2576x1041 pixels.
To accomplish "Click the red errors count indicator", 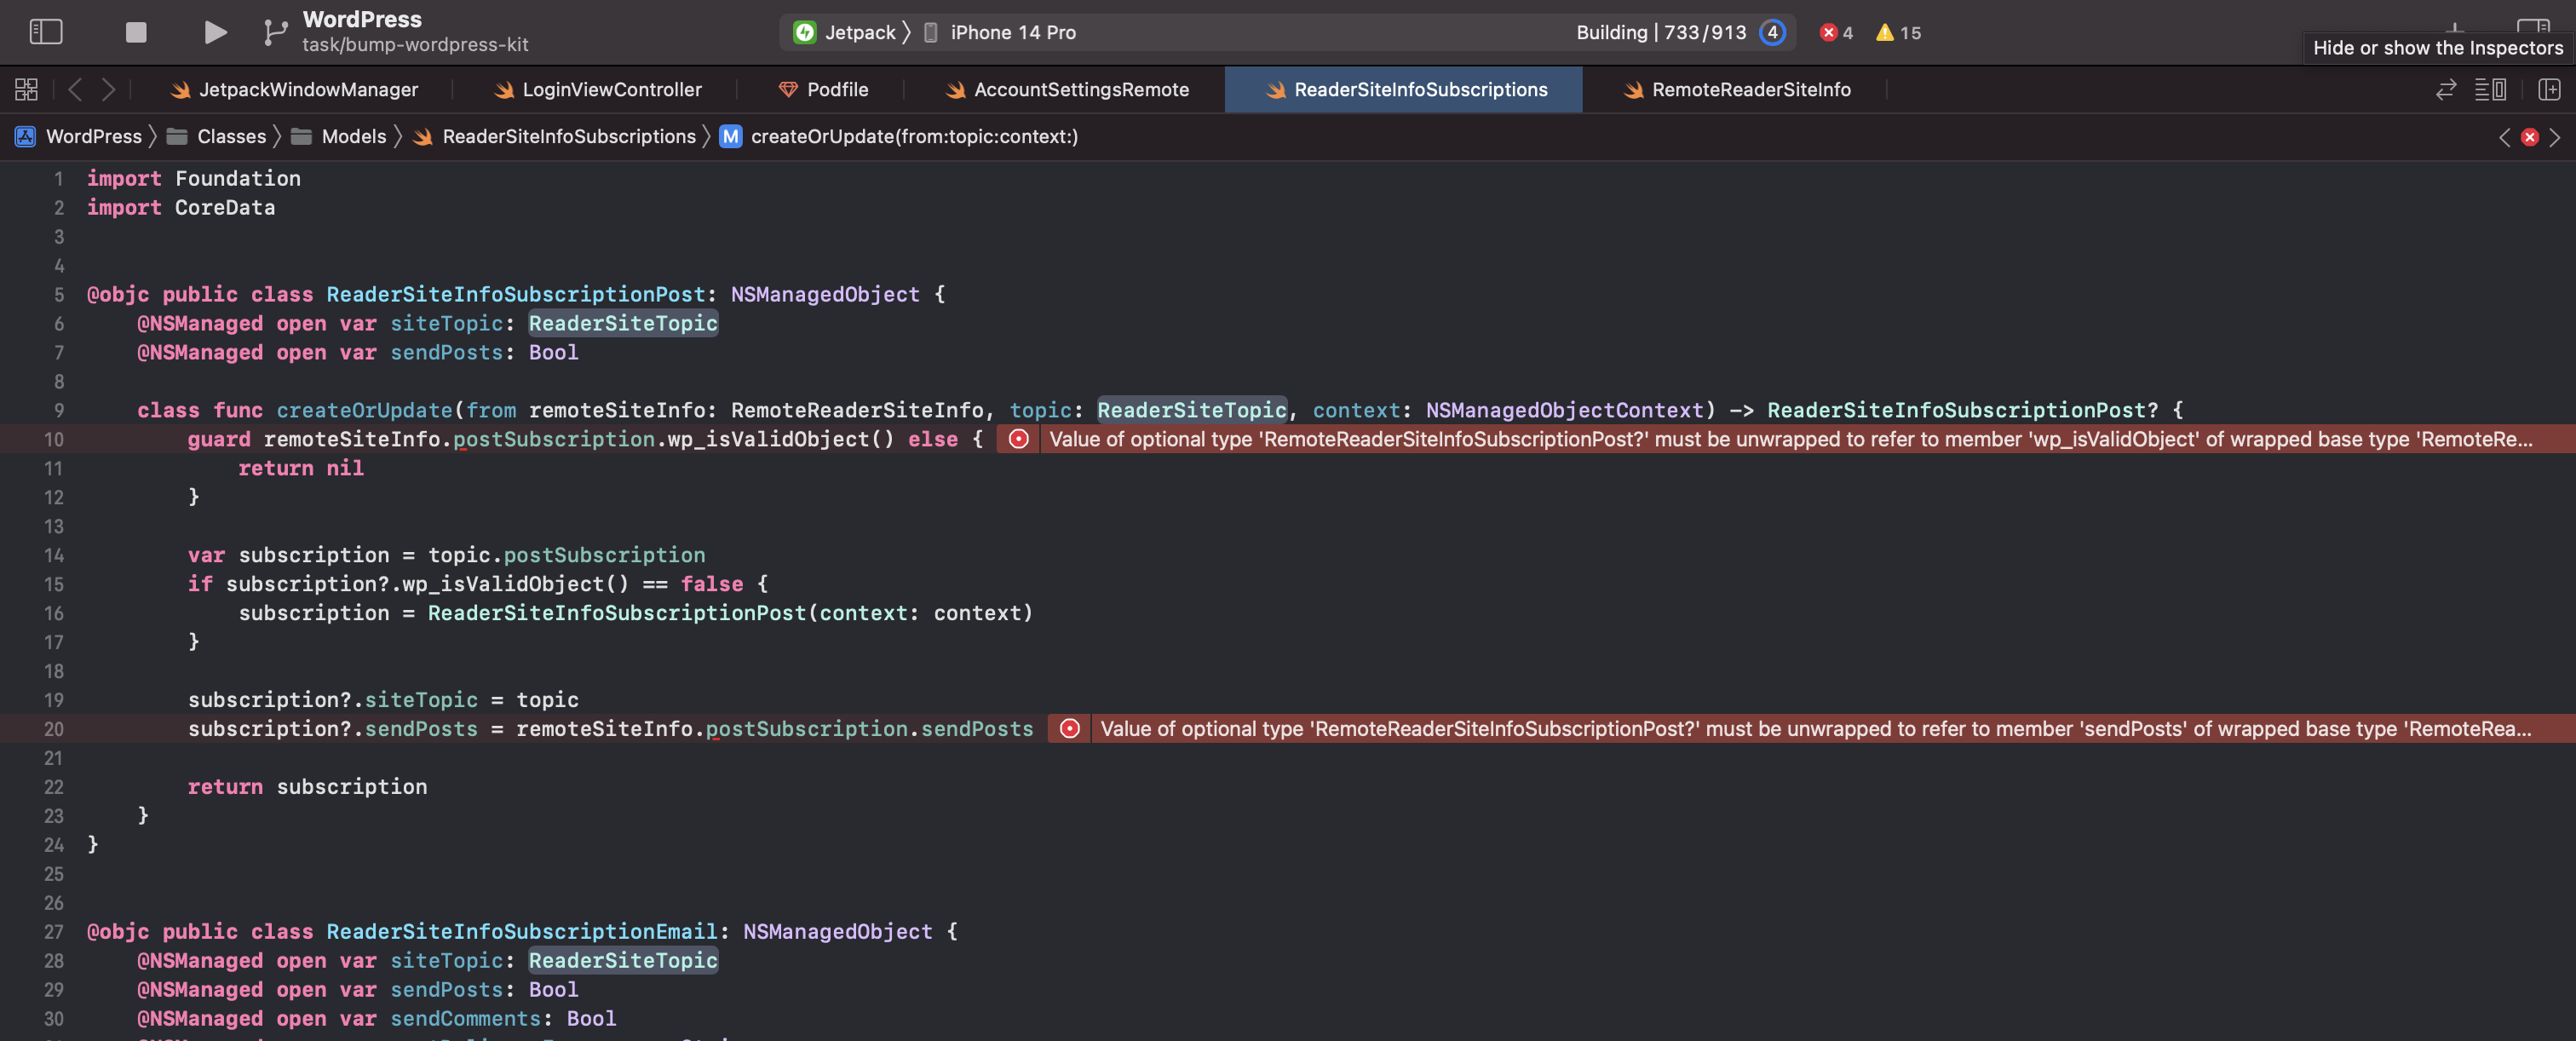I will click(x=1835, y=32).
